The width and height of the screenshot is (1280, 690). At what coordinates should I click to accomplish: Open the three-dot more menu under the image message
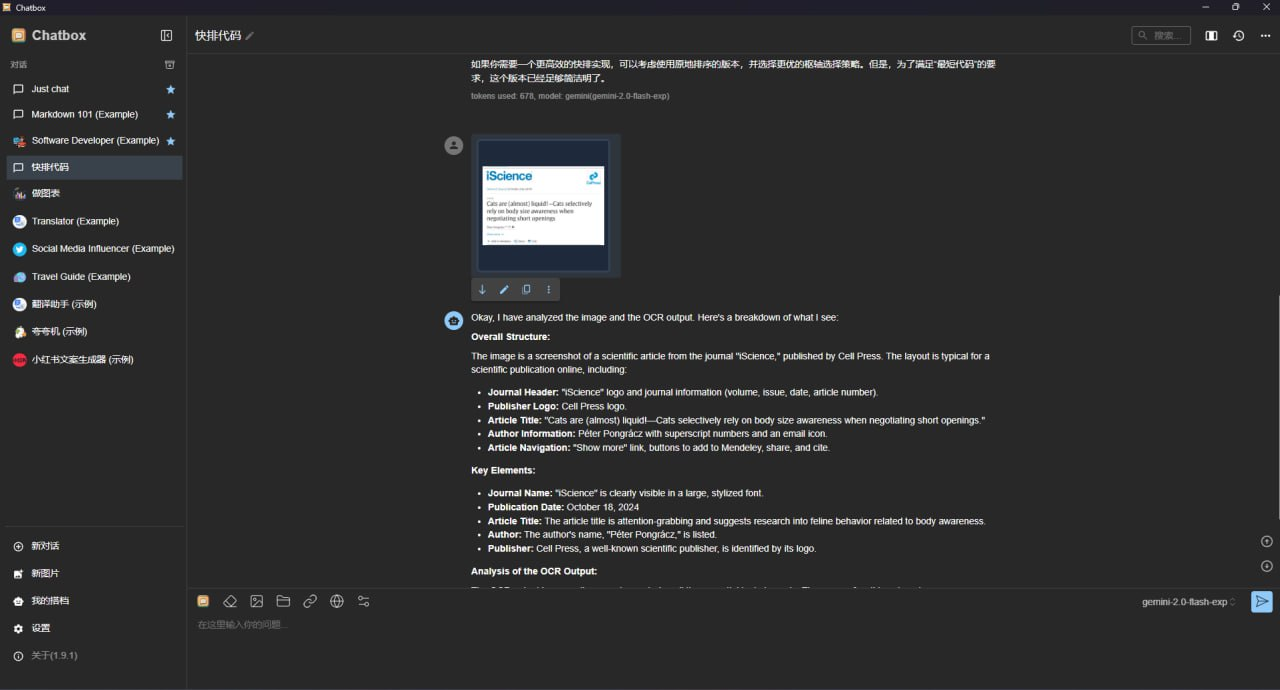tap(548, 290)
